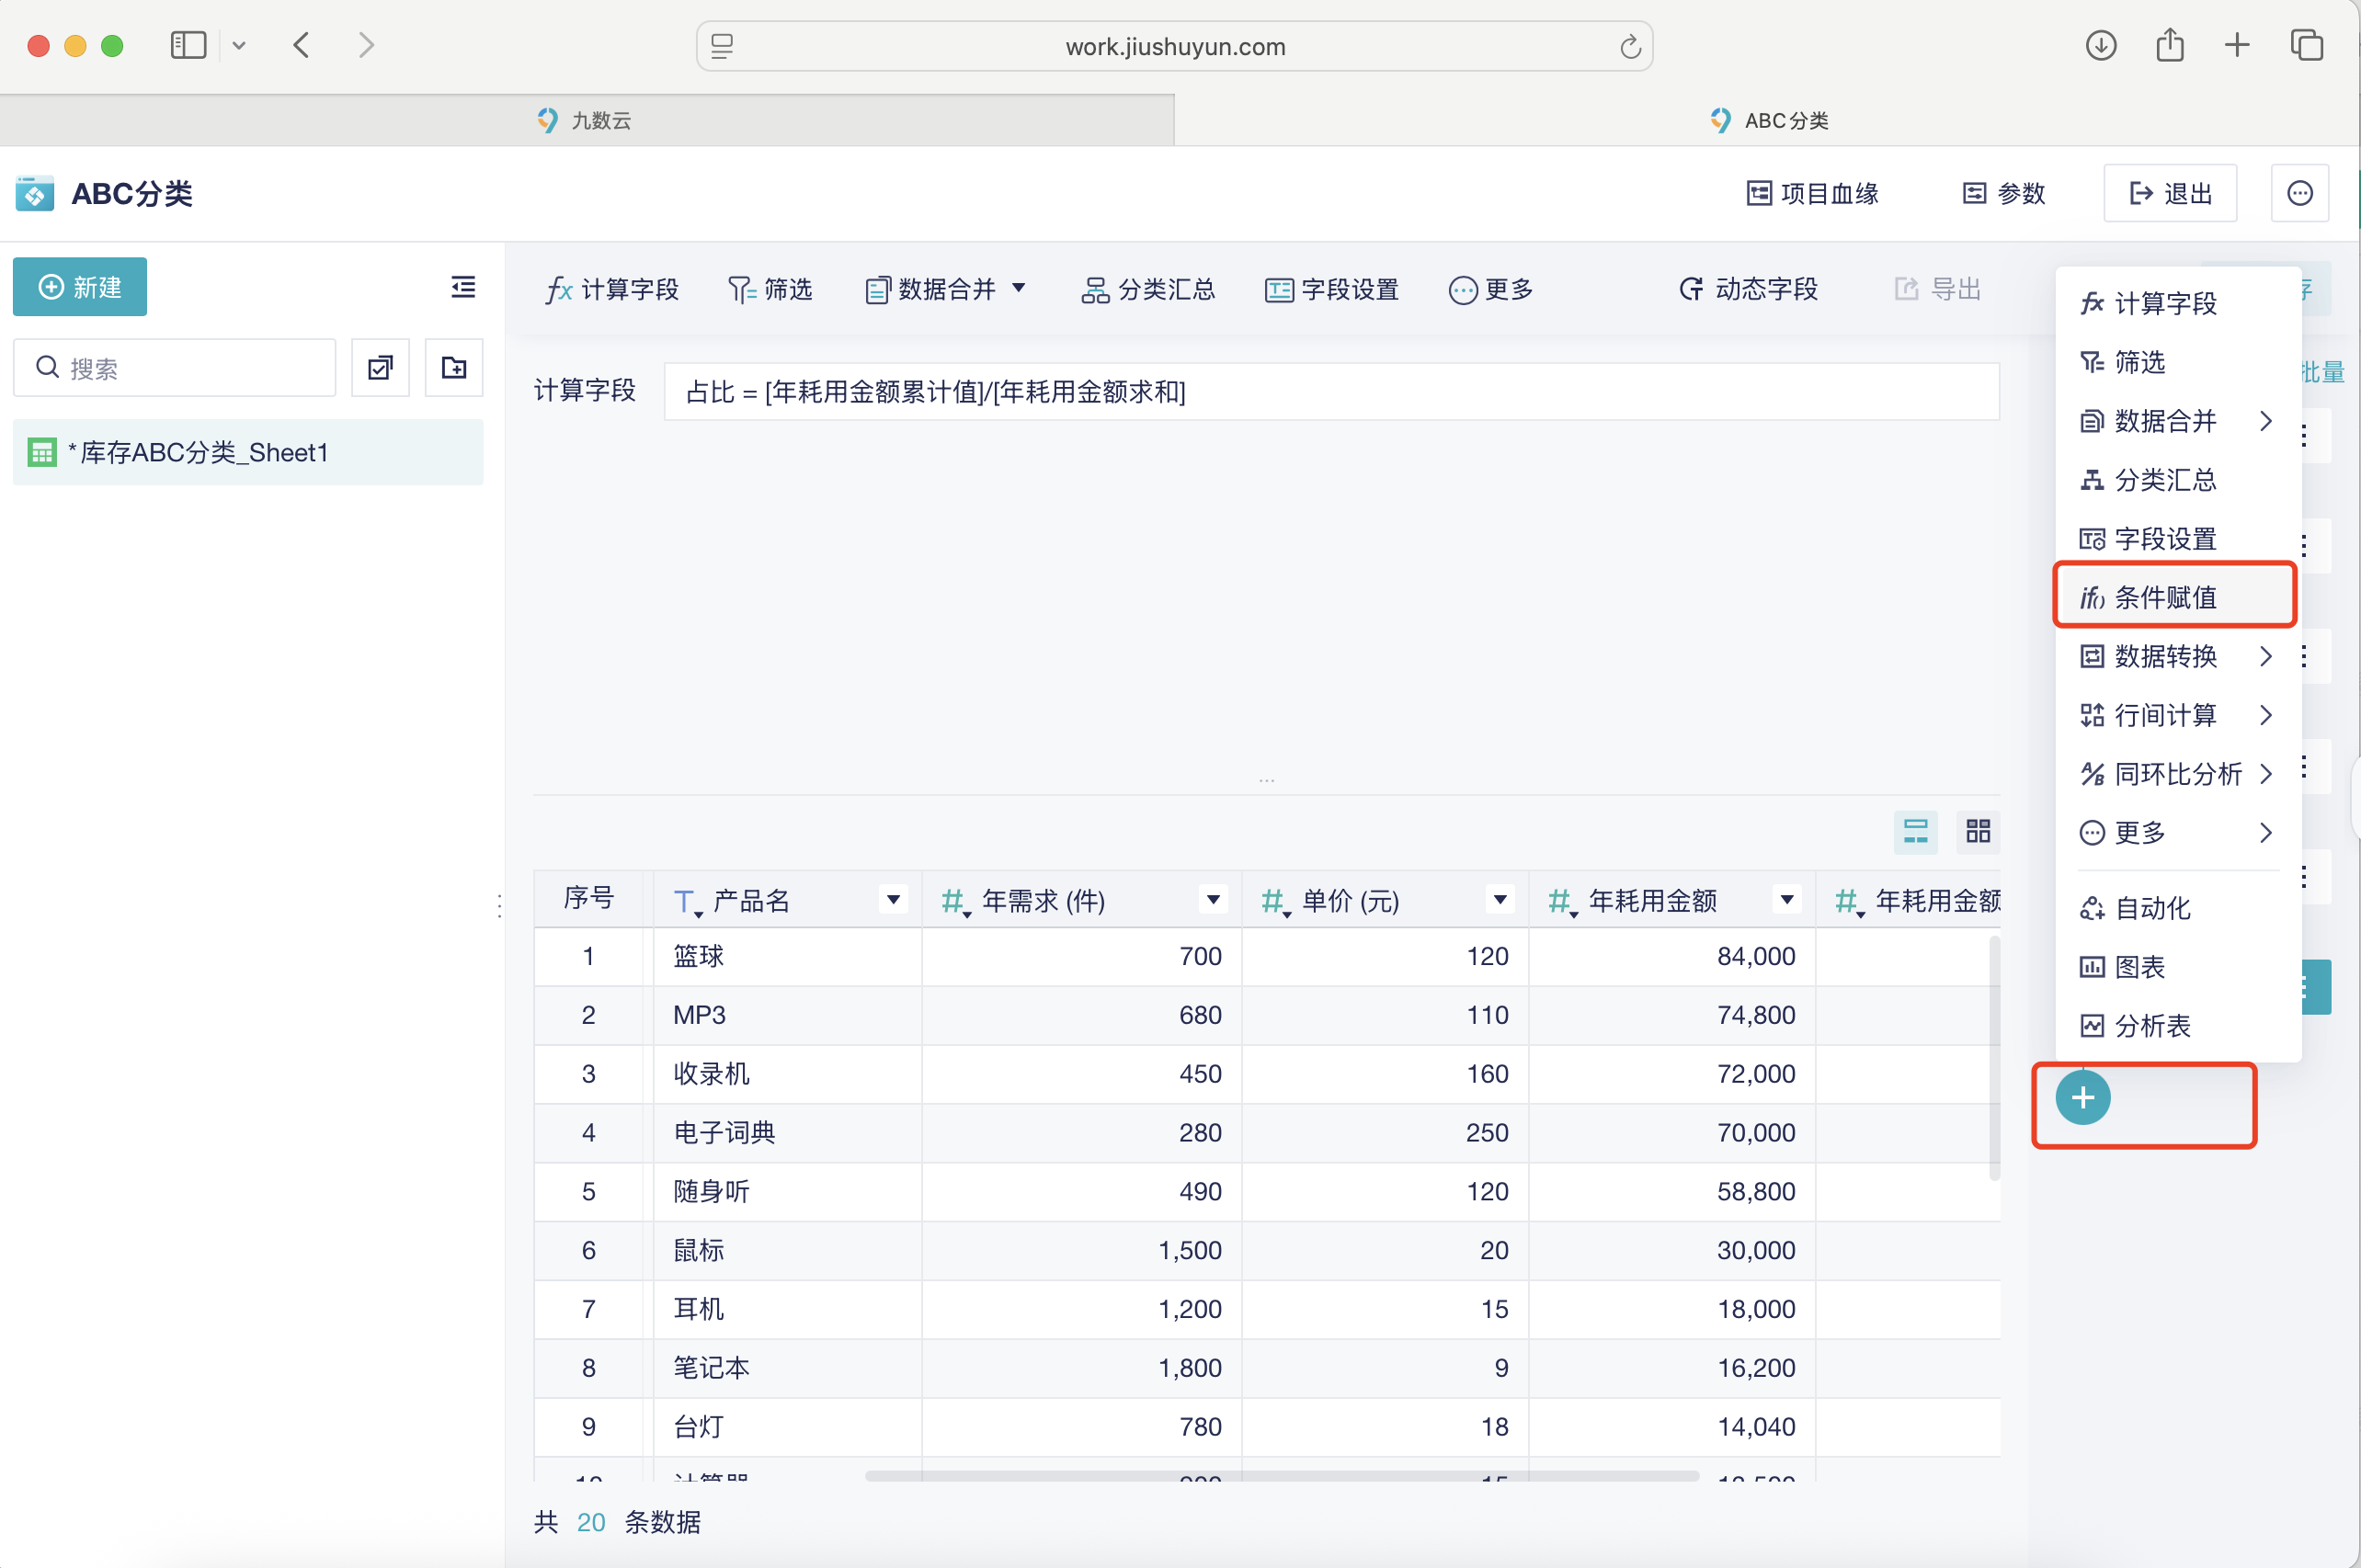Click the 新建 button

(79, 287)
